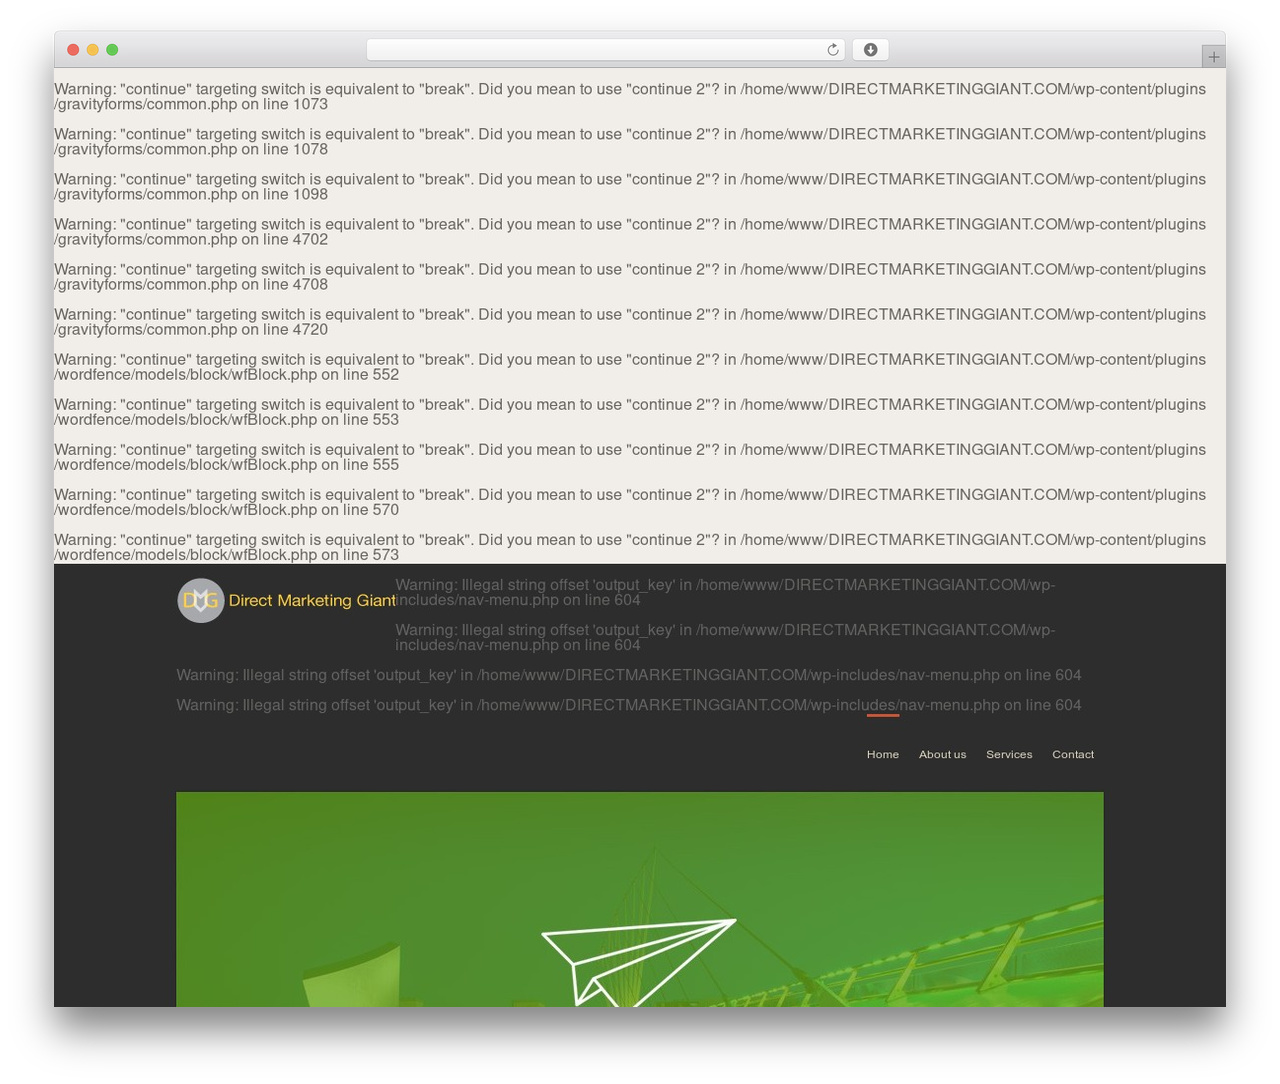Click the Direct Marketing Giant title link
This screenshot has width=1280, height=1084.
click(x=312, y=601)
